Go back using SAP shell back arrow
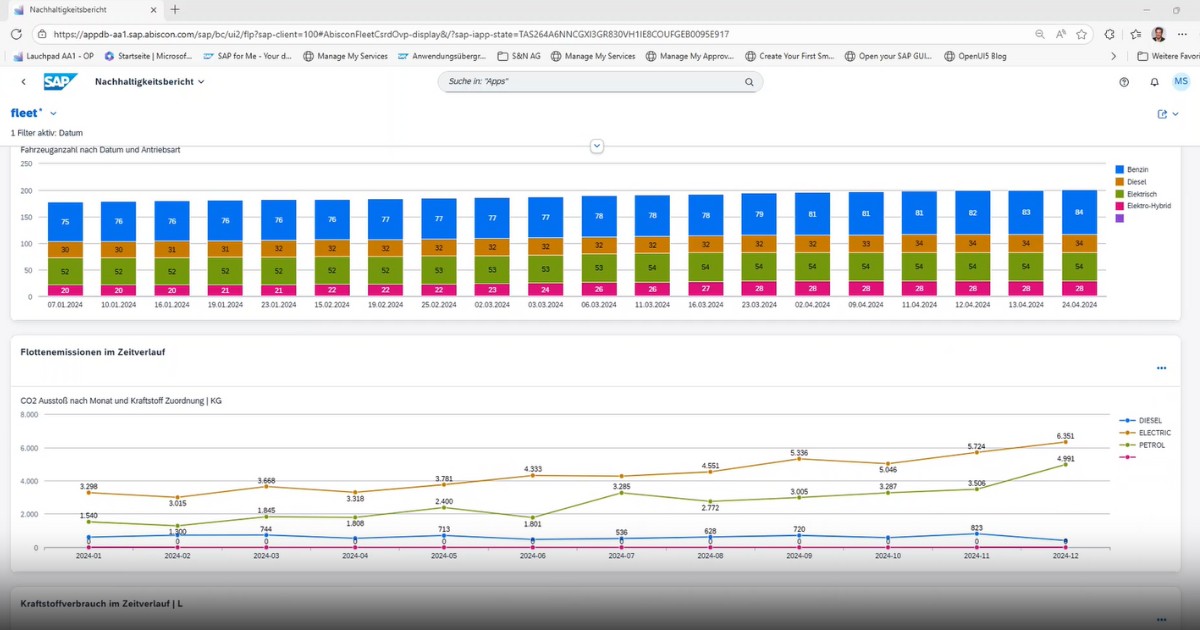The height and width of the screenshot is (630, 1200). [24, 82]
